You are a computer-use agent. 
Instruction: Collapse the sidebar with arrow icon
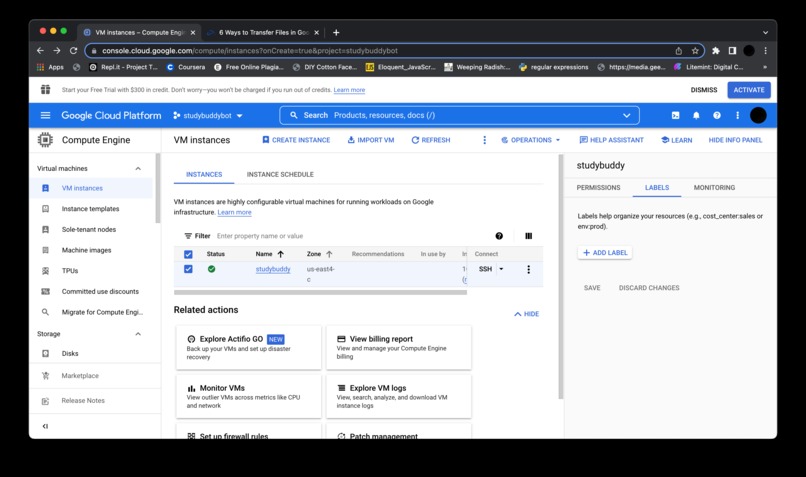pos(45,426)
